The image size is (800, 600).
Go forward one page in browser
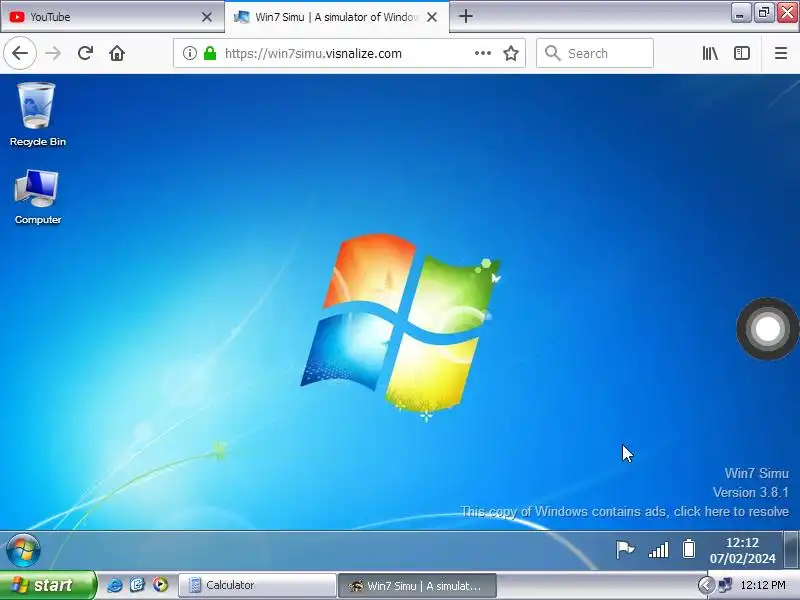(x=53, y=53)
